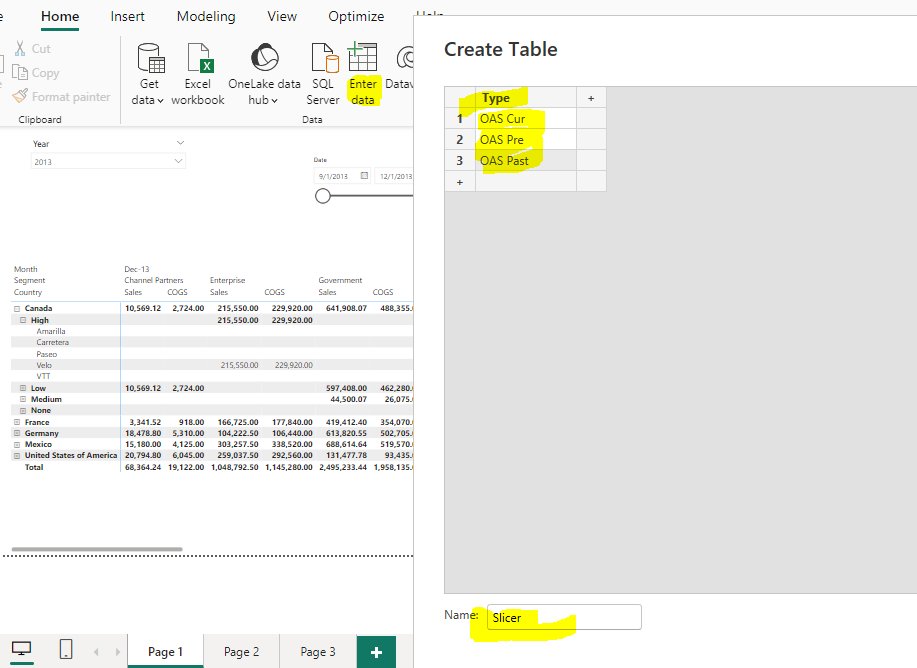Expand the France row
This screenshot has width=917, height=668.
pyautogui.click(x=17, y=422)
